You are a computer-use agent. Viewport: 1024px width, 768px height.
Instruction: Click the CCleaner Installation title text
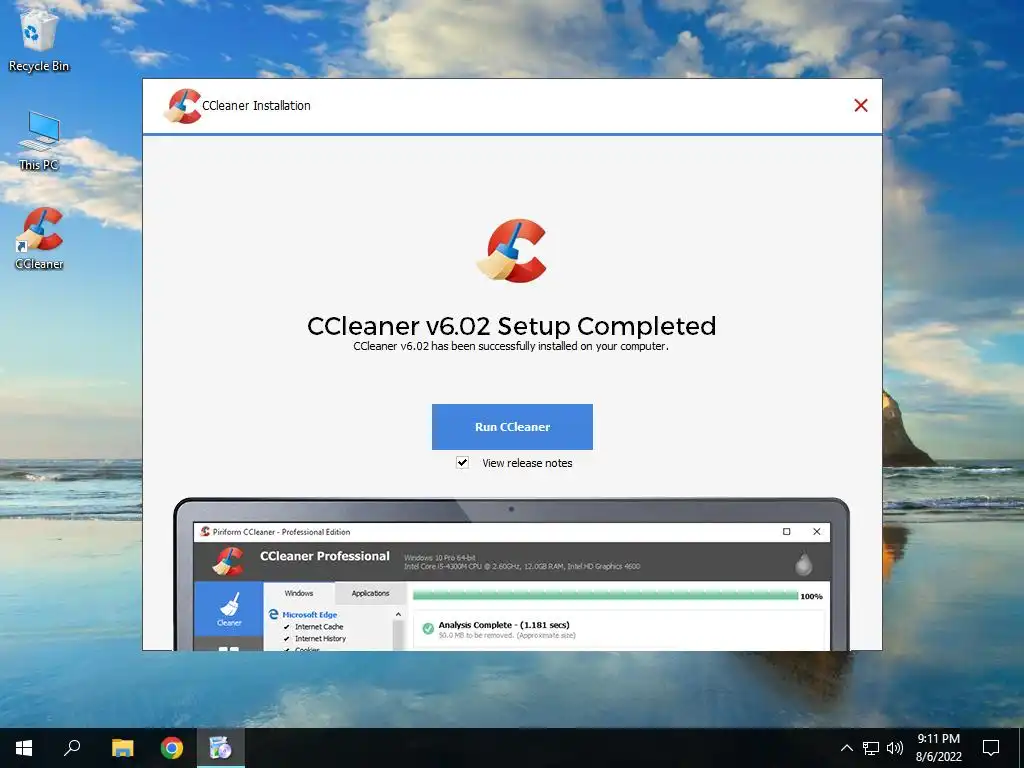point(256,106)
